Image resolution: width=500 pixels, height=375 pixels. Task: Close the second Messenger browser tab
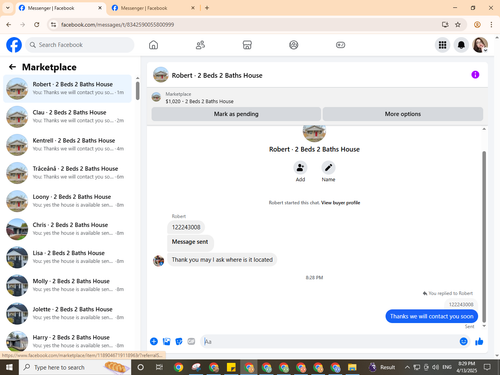click(x=193, y=8)
